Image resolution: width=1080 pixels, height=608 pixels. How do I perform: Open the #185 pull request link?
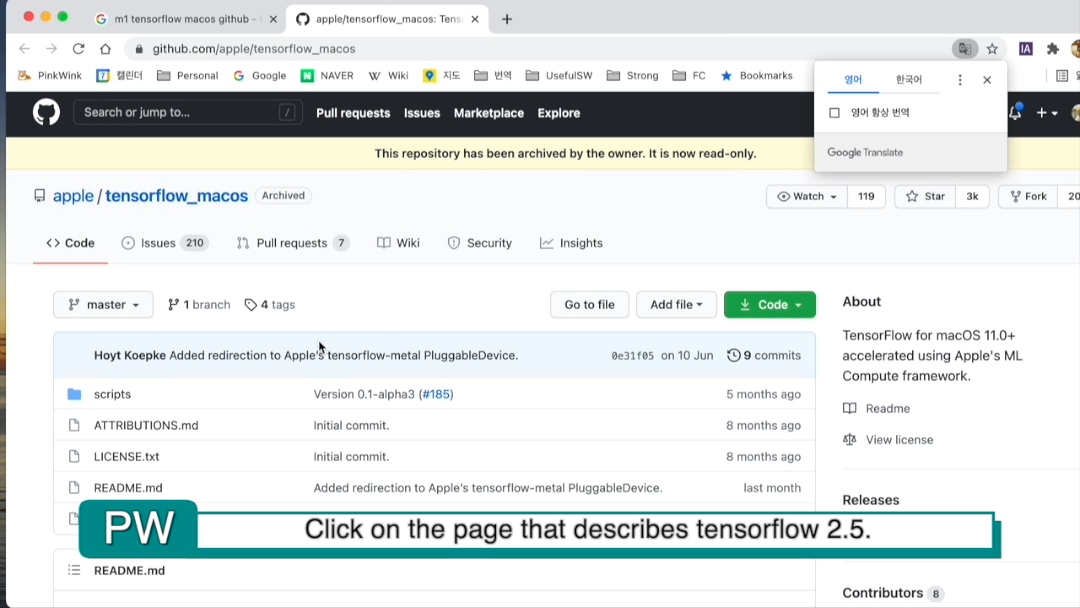437,394
